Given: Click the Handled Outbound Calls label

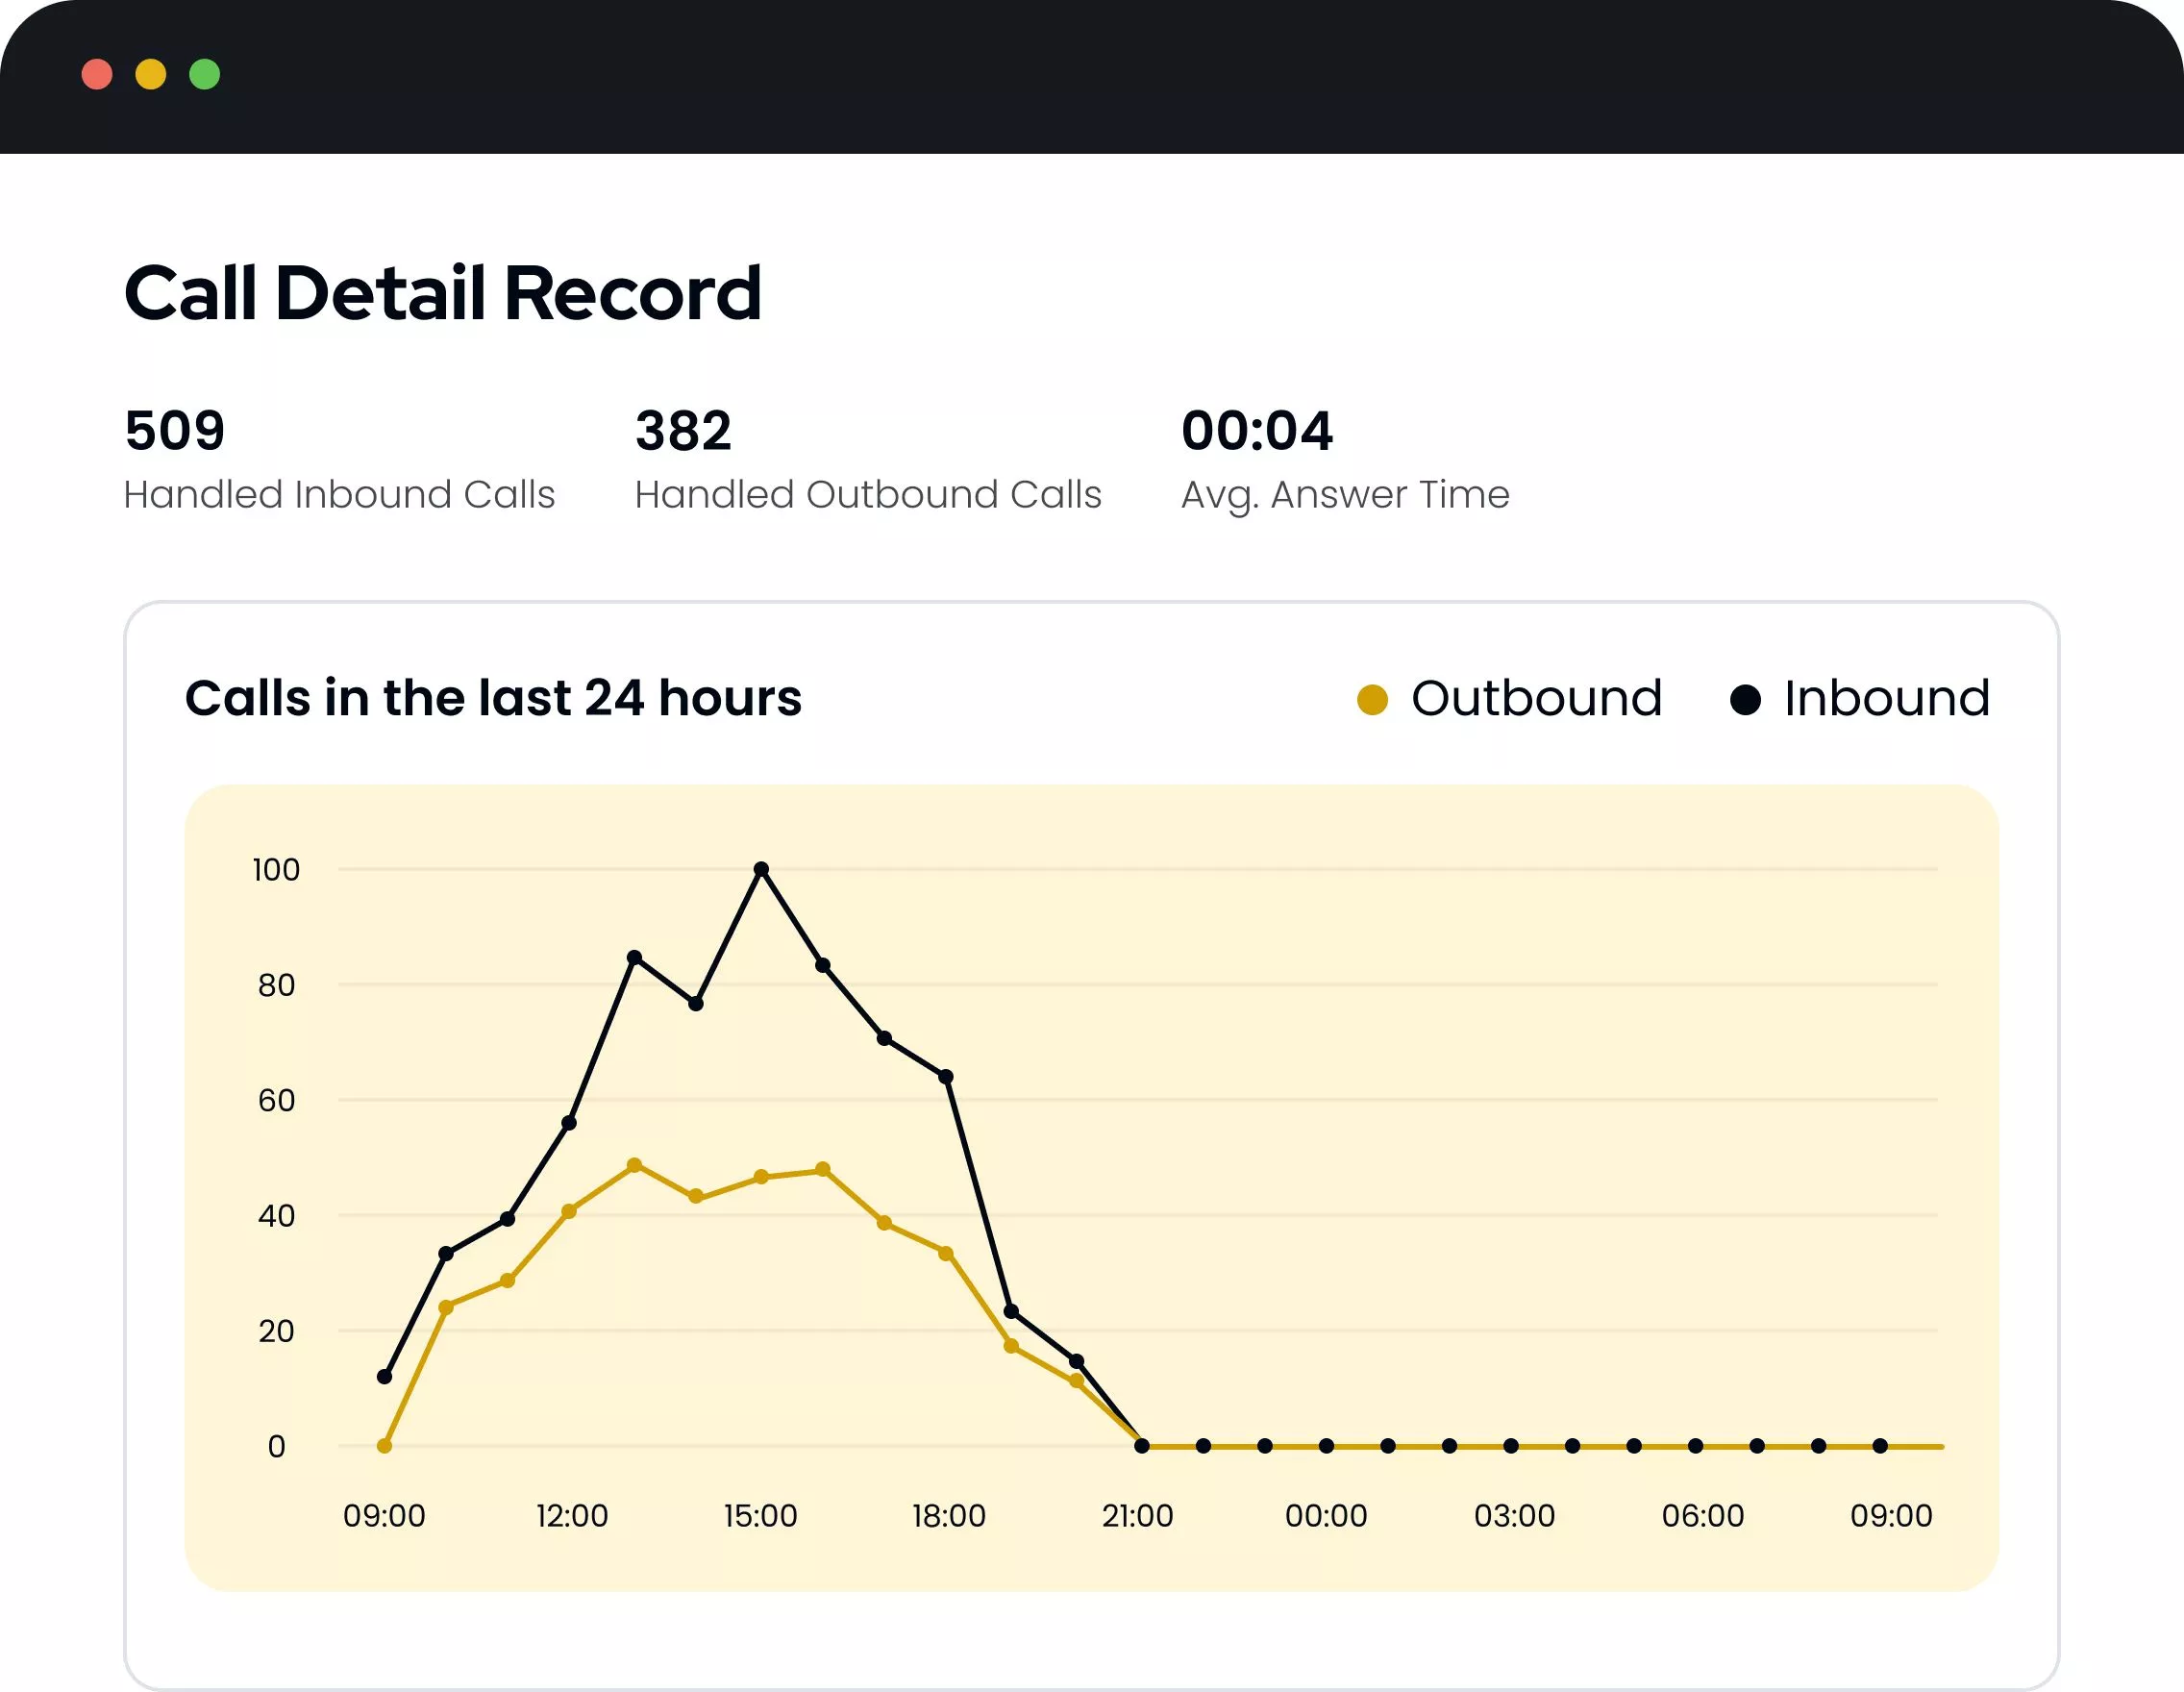Looking at the screenshot, I should [868, 495].
